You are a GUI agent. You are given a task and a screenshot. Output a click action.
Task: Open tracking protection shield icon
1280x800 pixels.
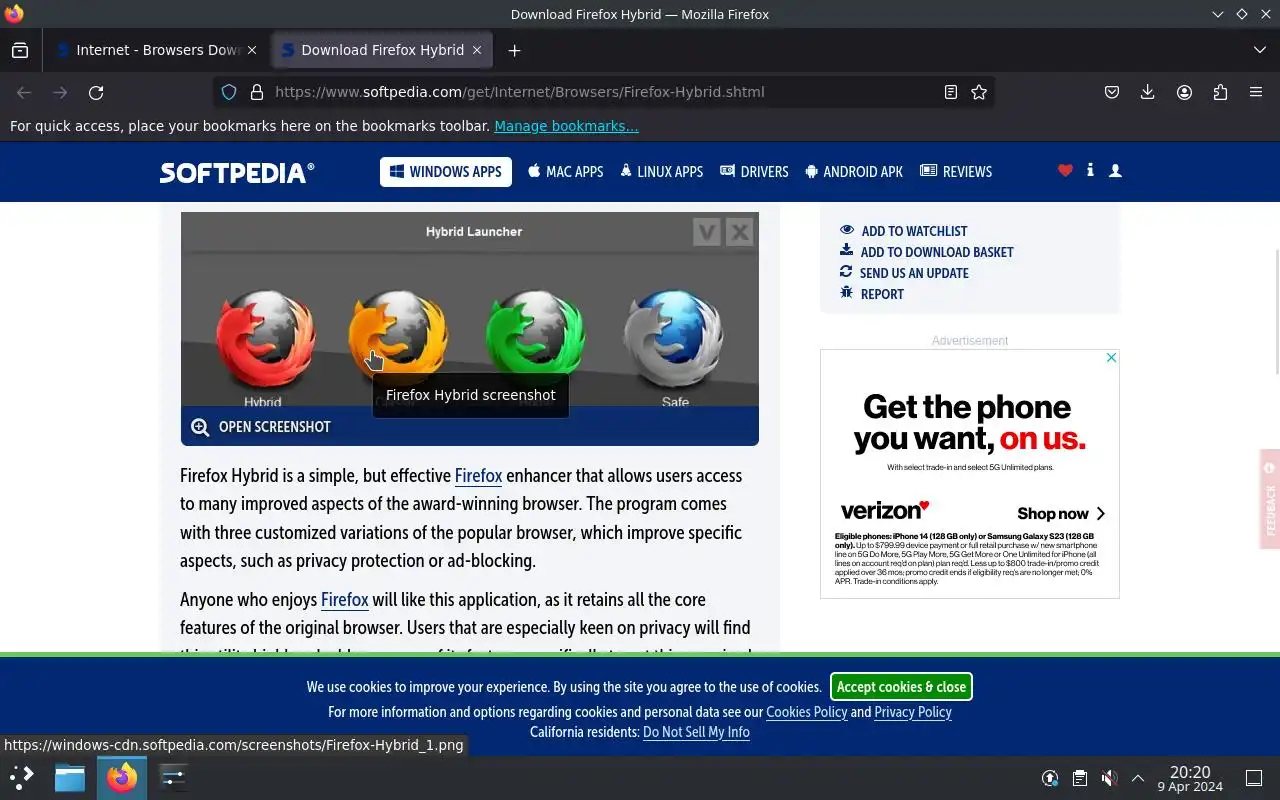point(229,92)
